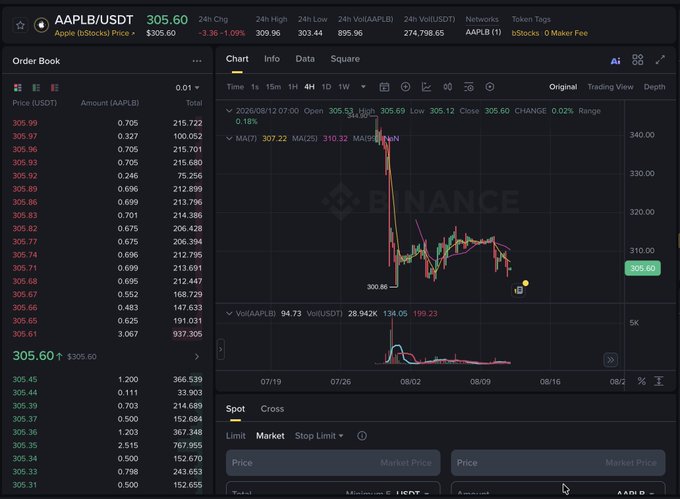Collapse the MA indicator legend row
Image resolution: width=680 pixels, height=499 pixels.
click(x=229, y=138)
